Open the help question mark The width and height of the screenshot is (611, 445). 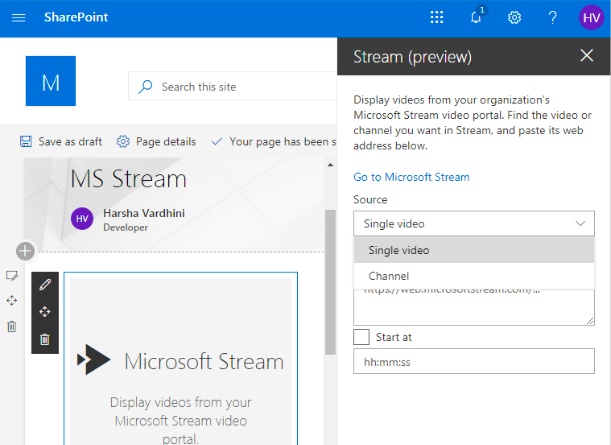pyautogui.click(x=552, y=18)
